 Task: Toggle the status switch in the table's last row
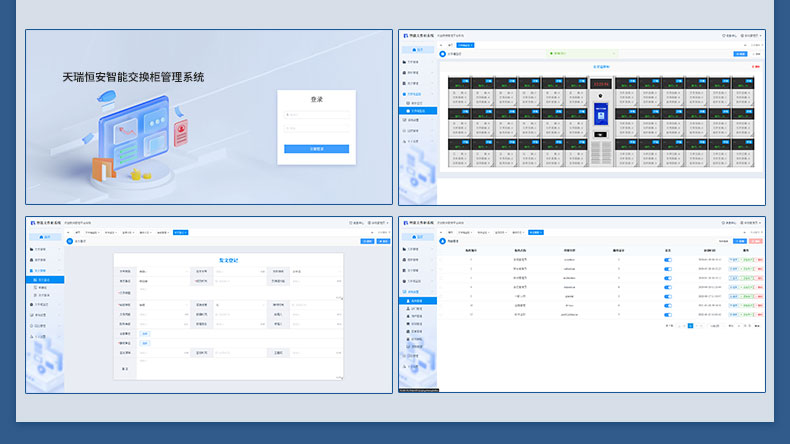[668, 314]
